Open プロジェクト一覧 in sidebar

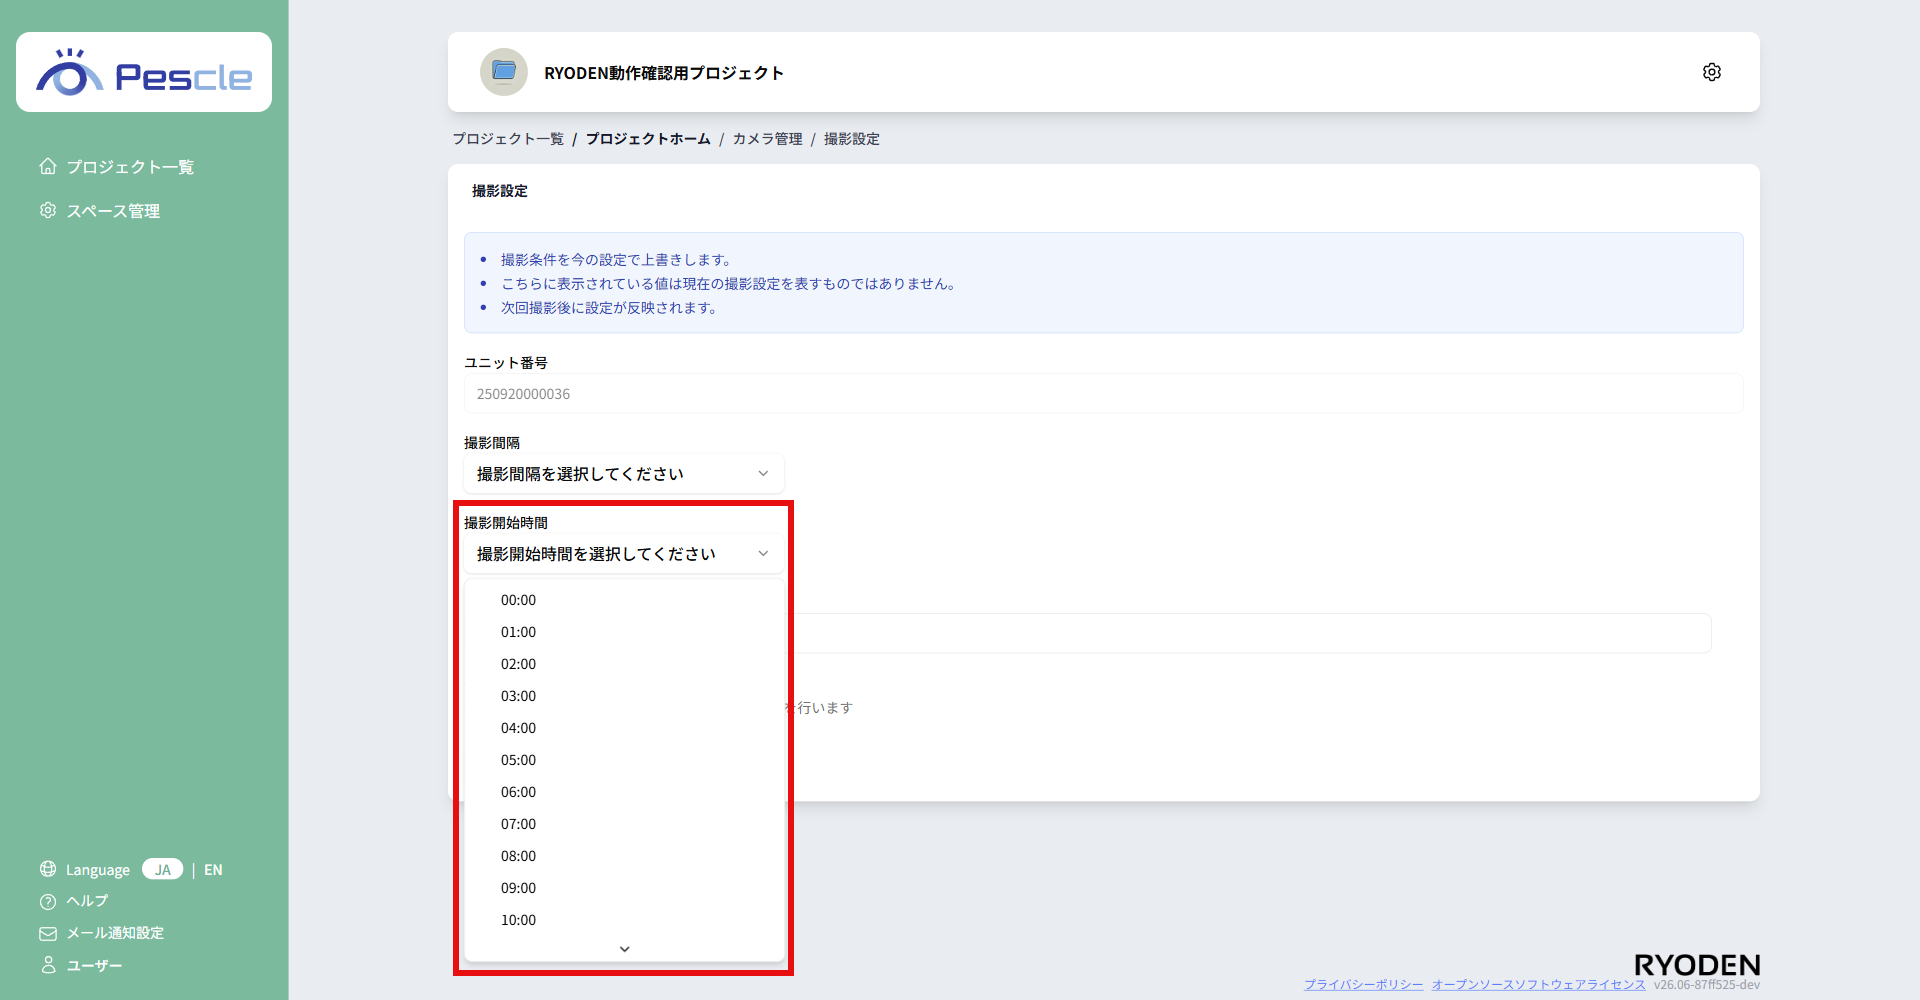(x=130, y=167)
